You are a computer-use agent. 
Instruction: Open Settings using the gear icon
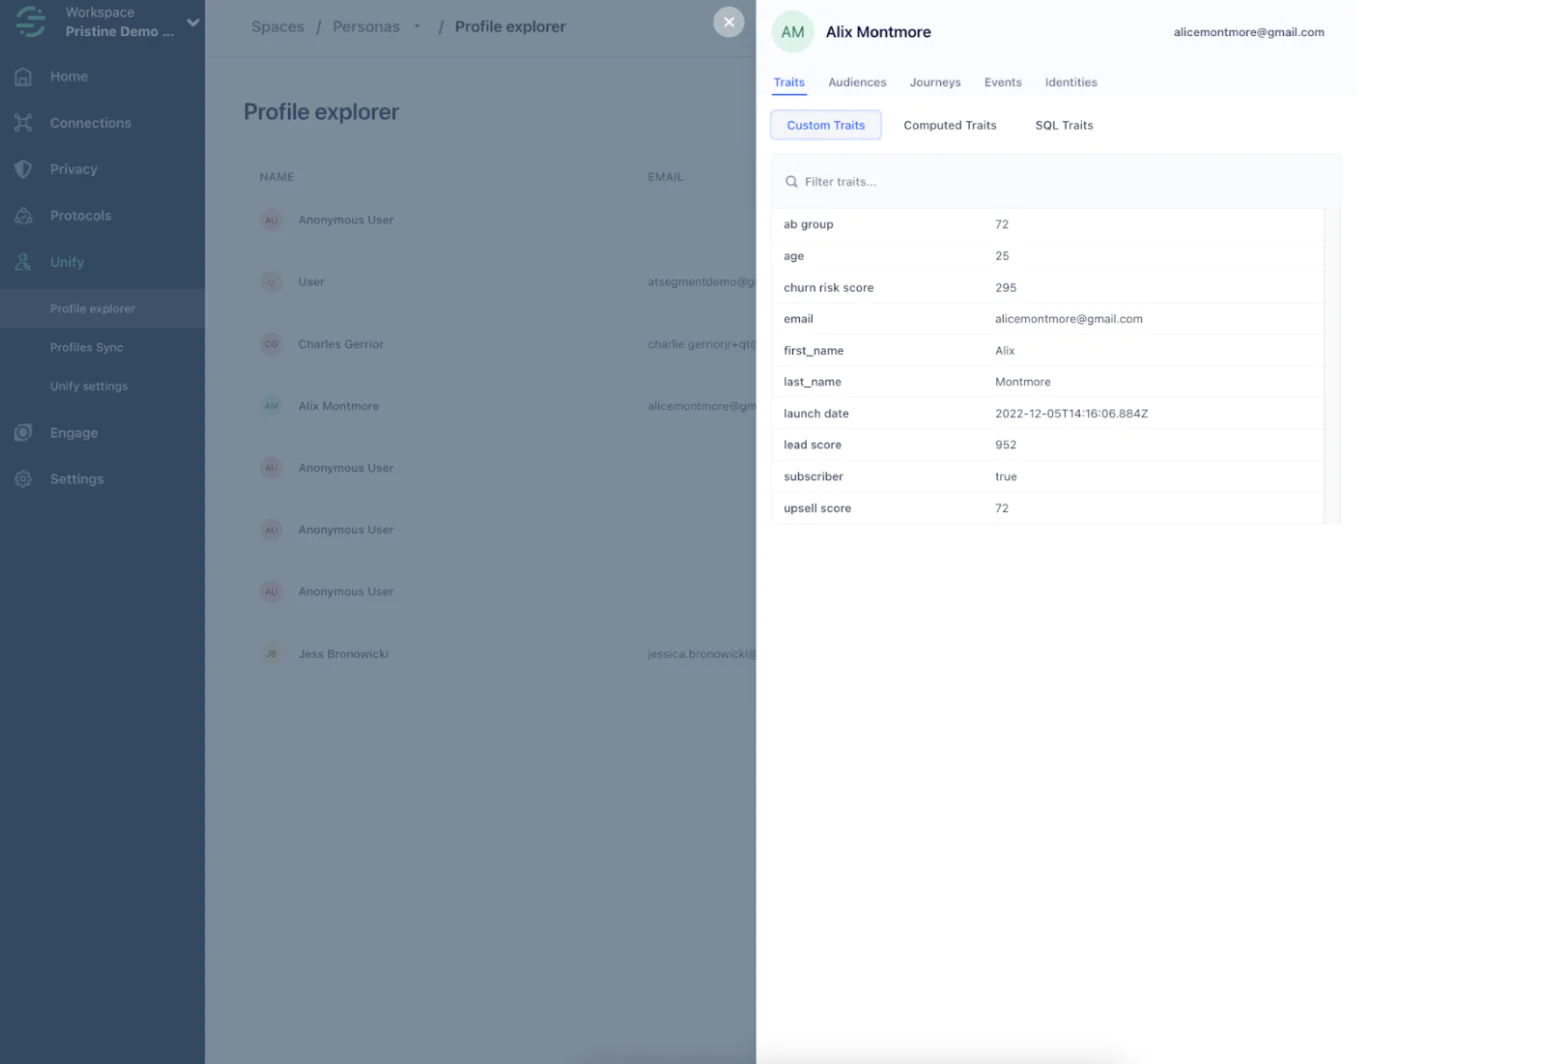pyautogui.click(x=22, y=478)
